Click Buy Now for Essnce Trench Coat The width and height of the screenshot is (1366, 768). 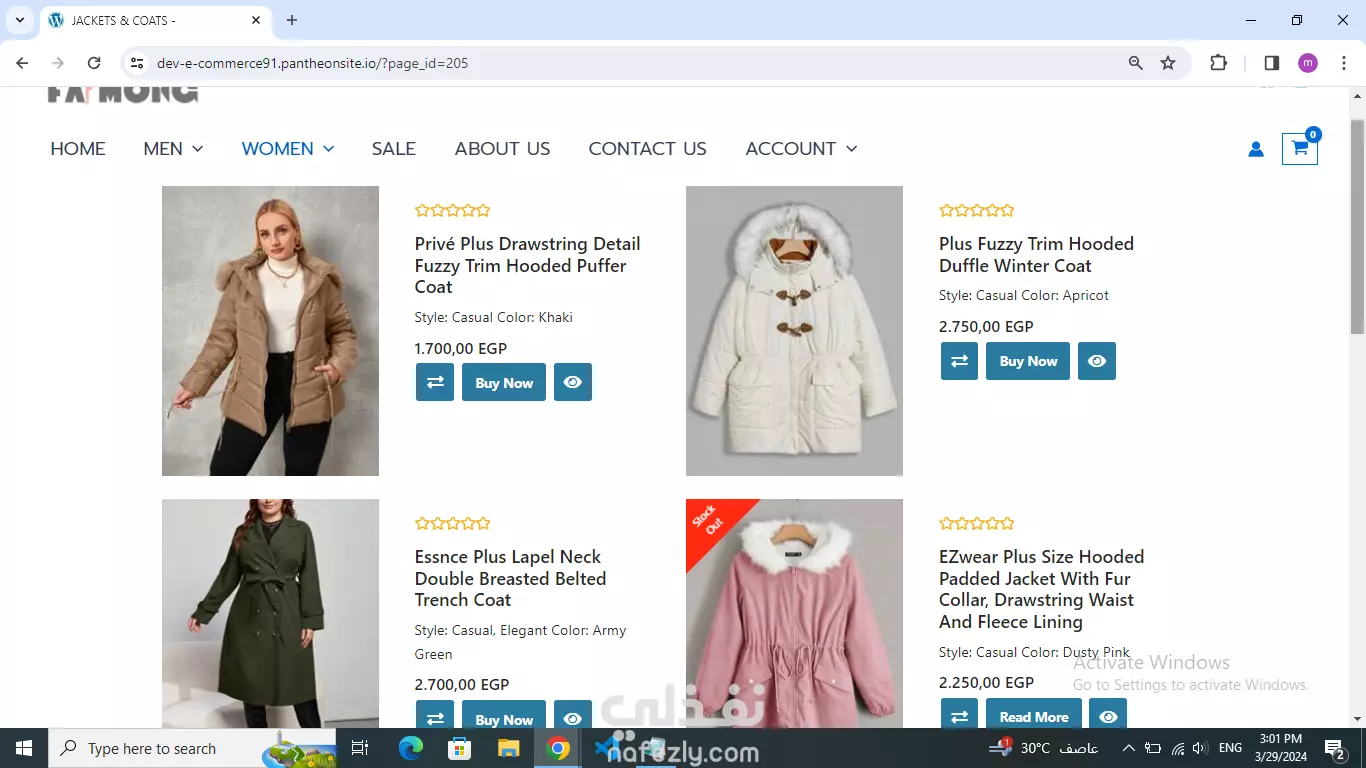coord(504,715)
